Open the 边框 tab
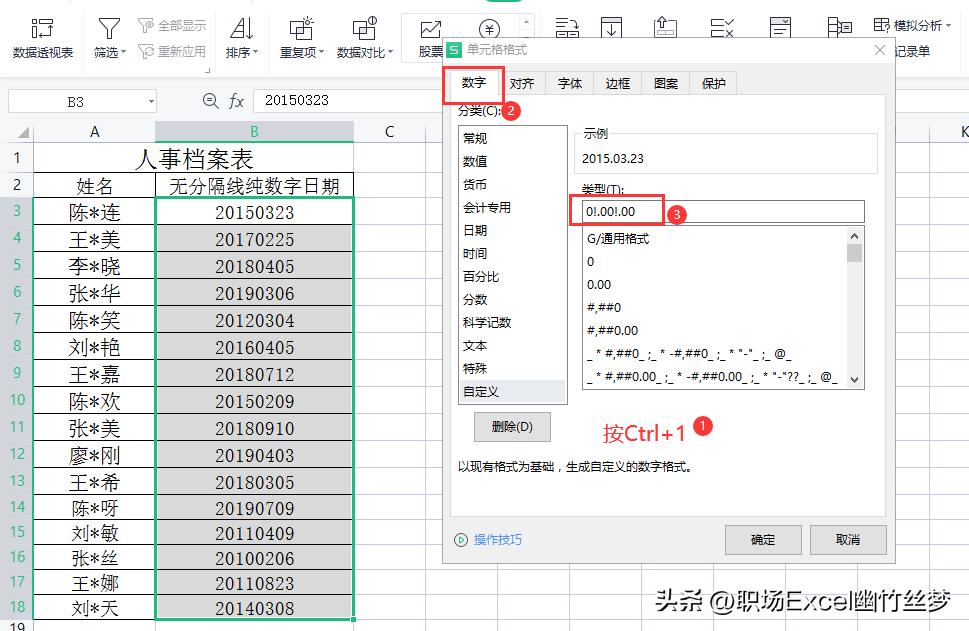 [x=616, y=83]
